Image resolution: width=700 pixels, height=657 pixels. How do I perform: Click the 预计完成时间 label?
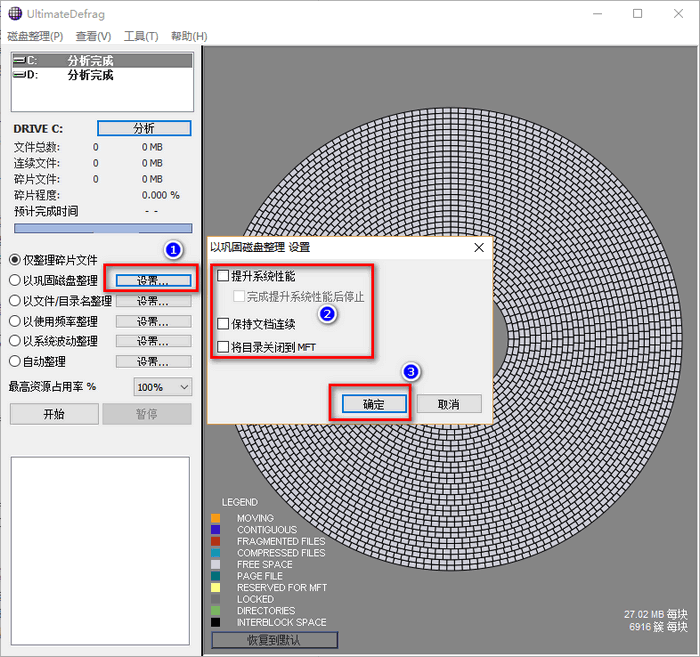pyautogui.click(x=46, y=211)
